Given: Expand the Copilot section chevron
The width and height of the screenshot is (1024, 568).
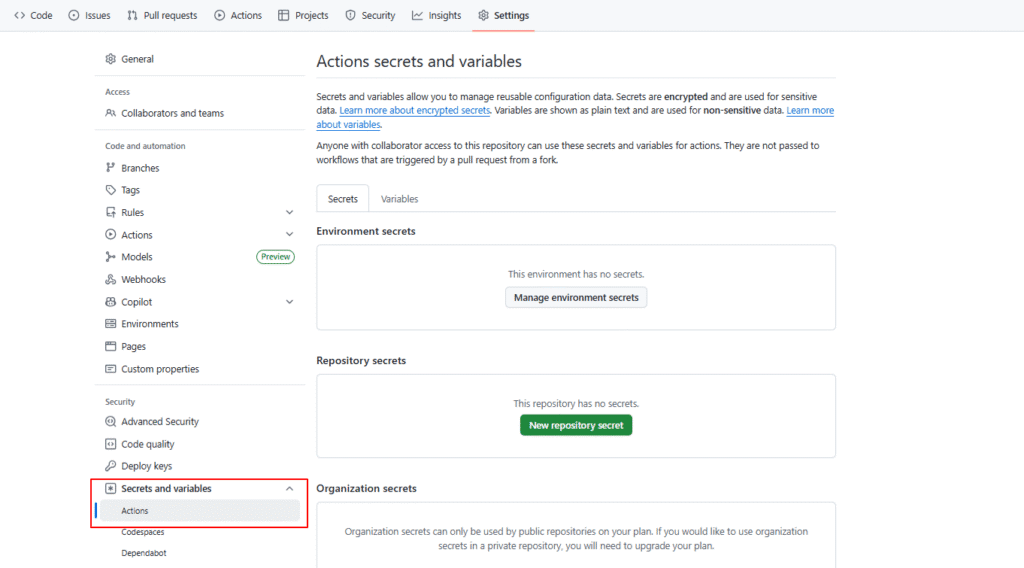Looking at the screenshot, I should (289, 302).
